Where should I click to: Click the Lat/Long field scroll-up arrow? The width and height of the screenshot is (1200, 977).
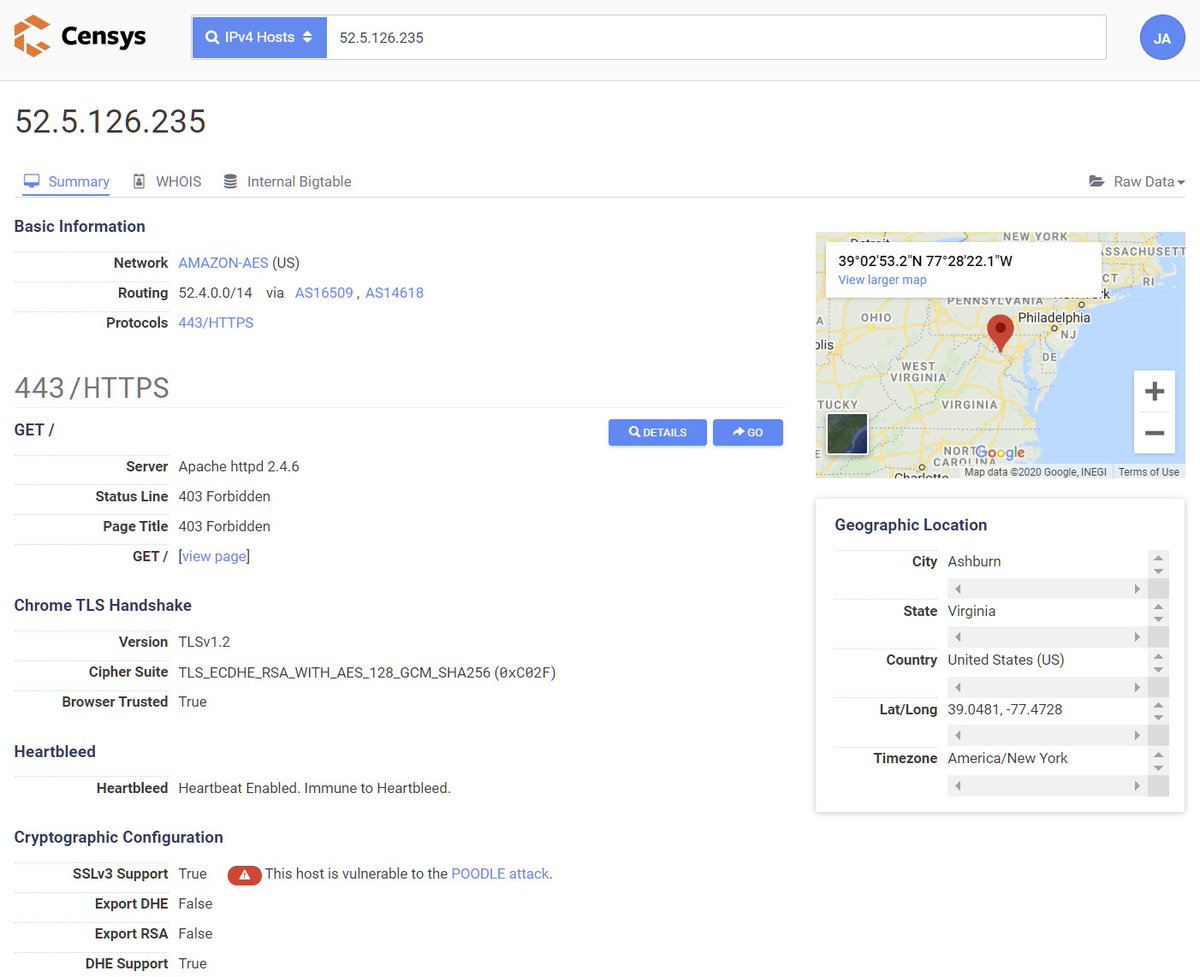[x=1158, y=705]
